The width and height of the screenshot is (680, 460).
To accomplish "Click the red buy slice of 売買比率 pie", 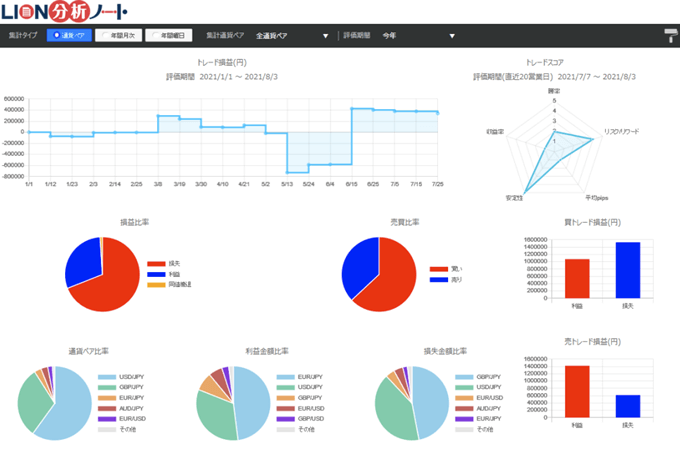I will (392, 282).
